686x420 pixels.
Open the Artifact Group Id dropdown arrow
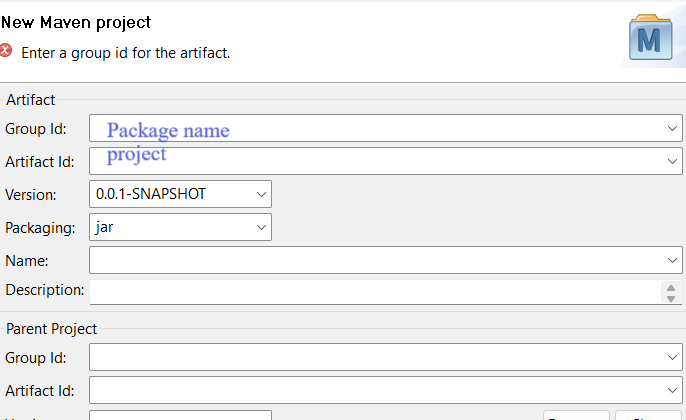tap(672, 128)
